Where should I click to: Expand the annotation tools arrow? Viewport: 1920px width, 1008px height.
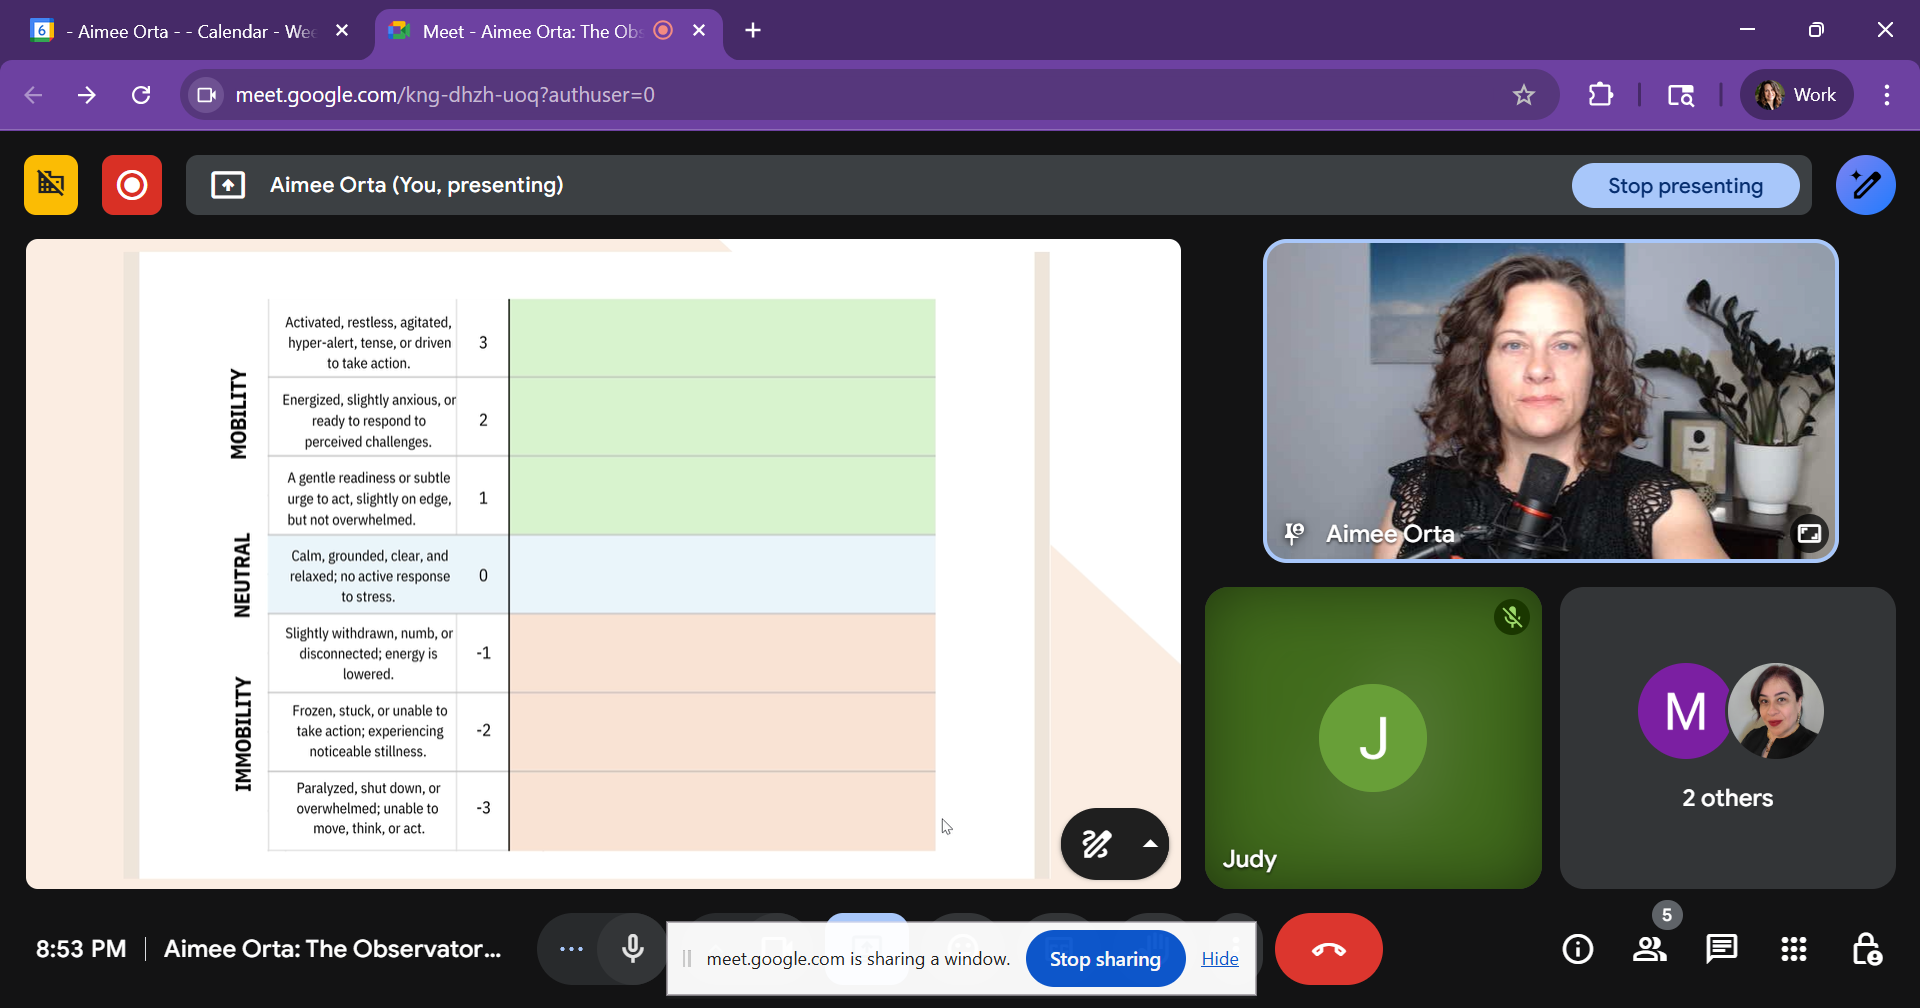[x=1150, y=844]
